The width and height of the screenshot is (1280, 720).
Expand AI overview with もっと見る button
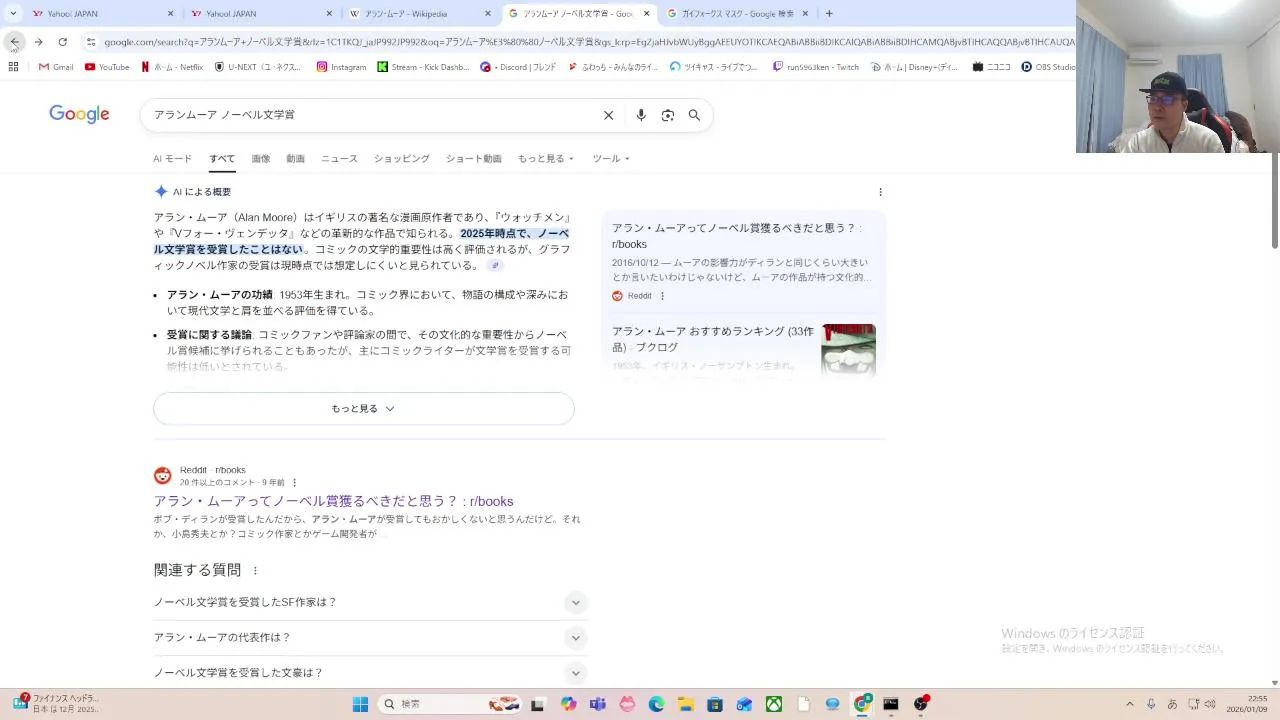tap(363, 408)
